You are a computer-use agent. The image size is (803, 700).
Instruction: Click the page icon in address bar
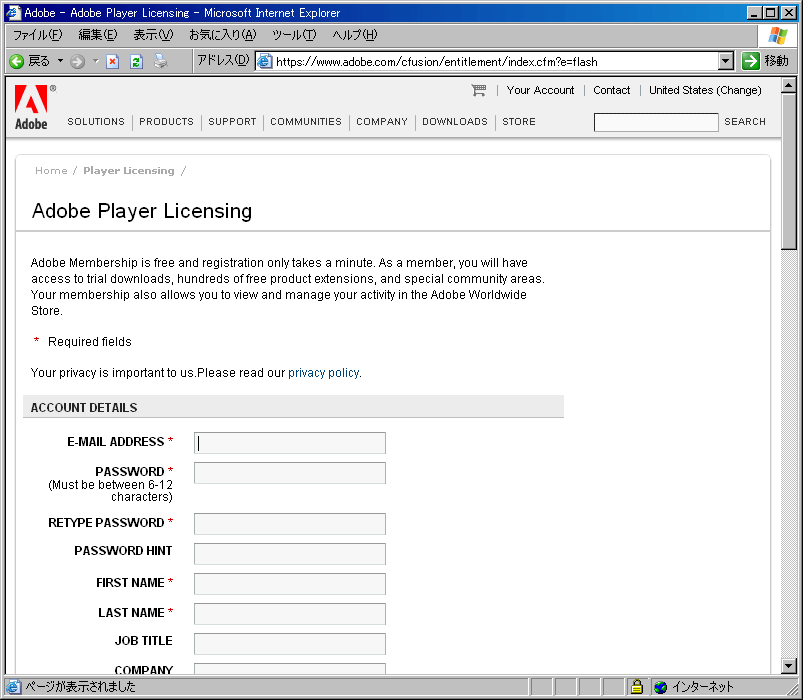pos(264,61)
